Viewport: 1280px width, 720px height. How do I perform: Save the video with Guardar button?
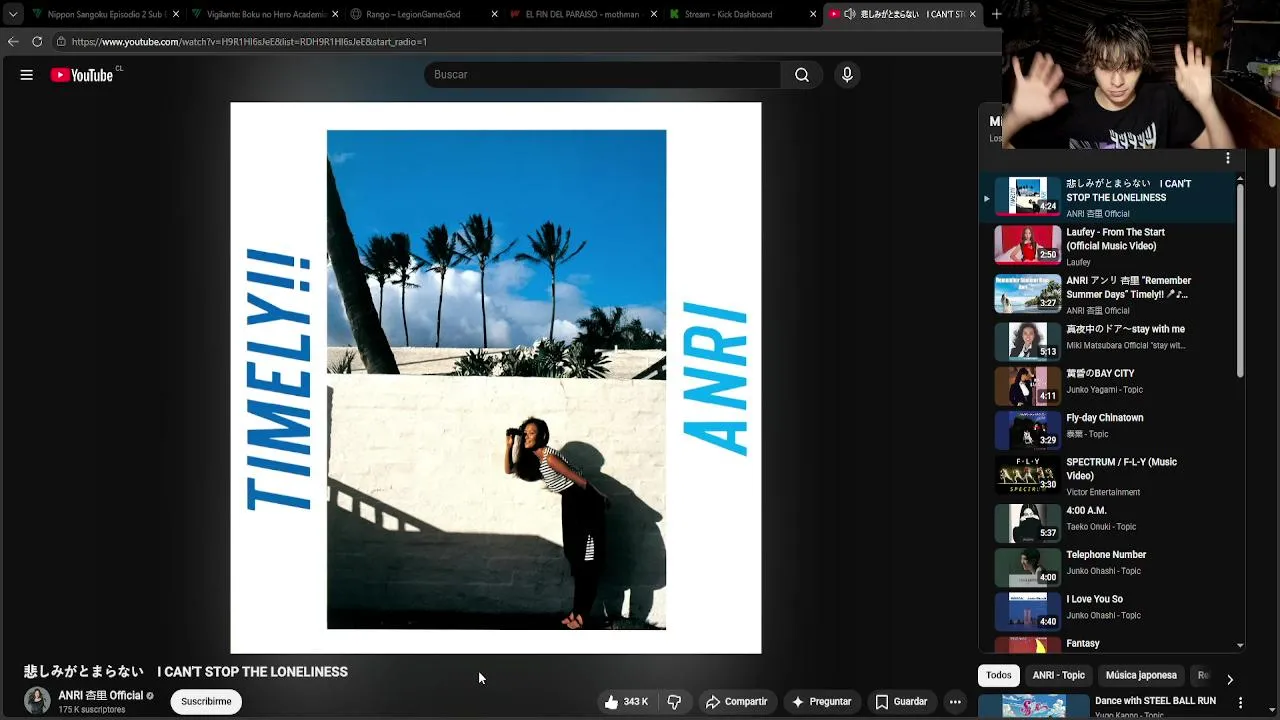901,702
